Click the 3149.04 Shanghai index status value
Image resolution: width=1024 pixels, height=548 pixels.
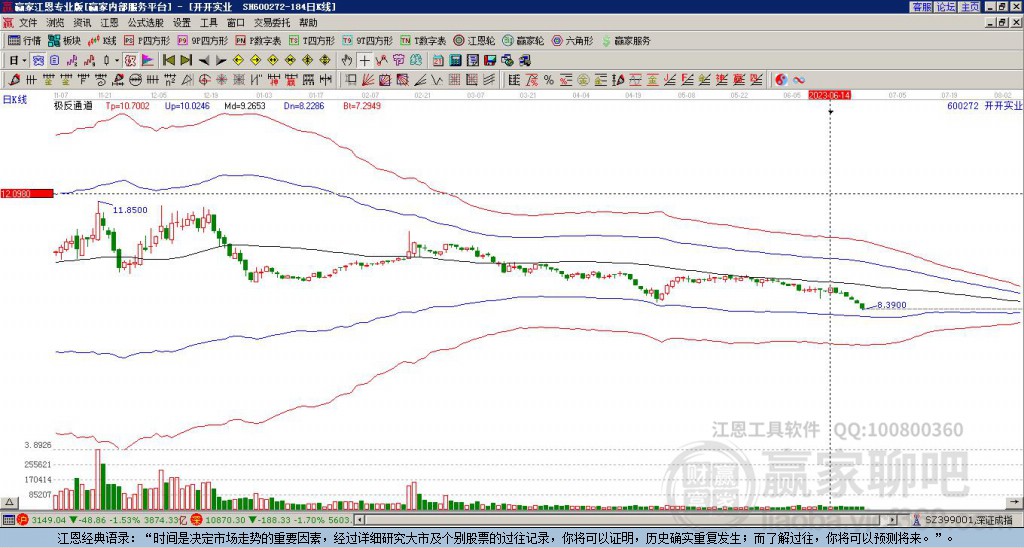click(49, 520)
